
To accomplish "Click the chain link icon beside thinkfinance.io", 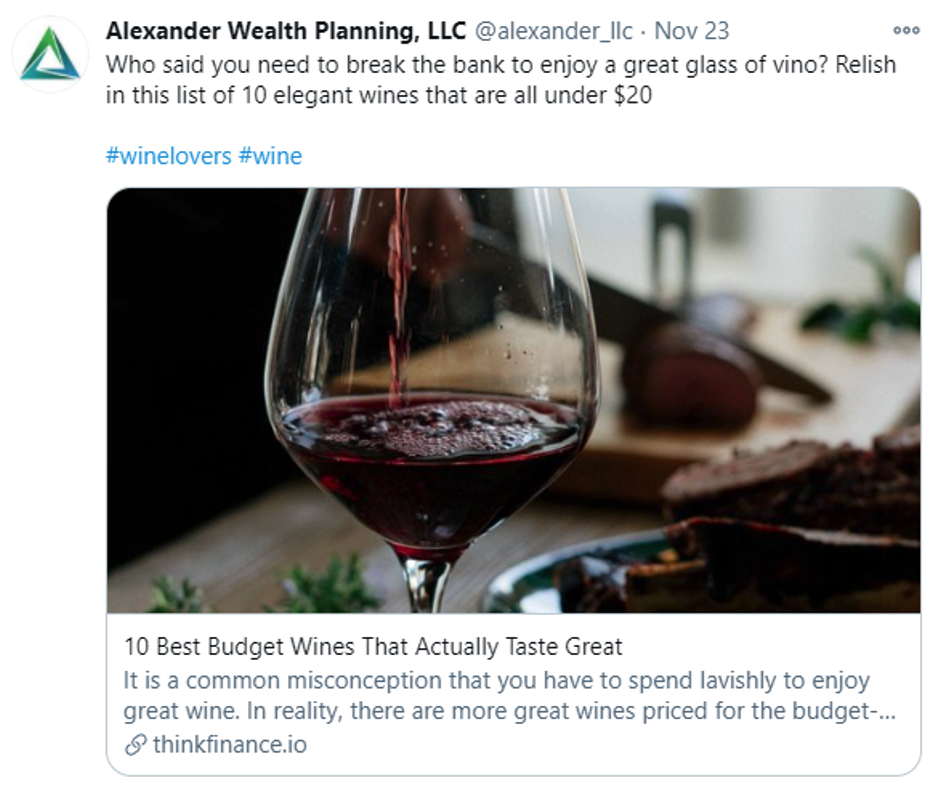I will pos(135,745).
